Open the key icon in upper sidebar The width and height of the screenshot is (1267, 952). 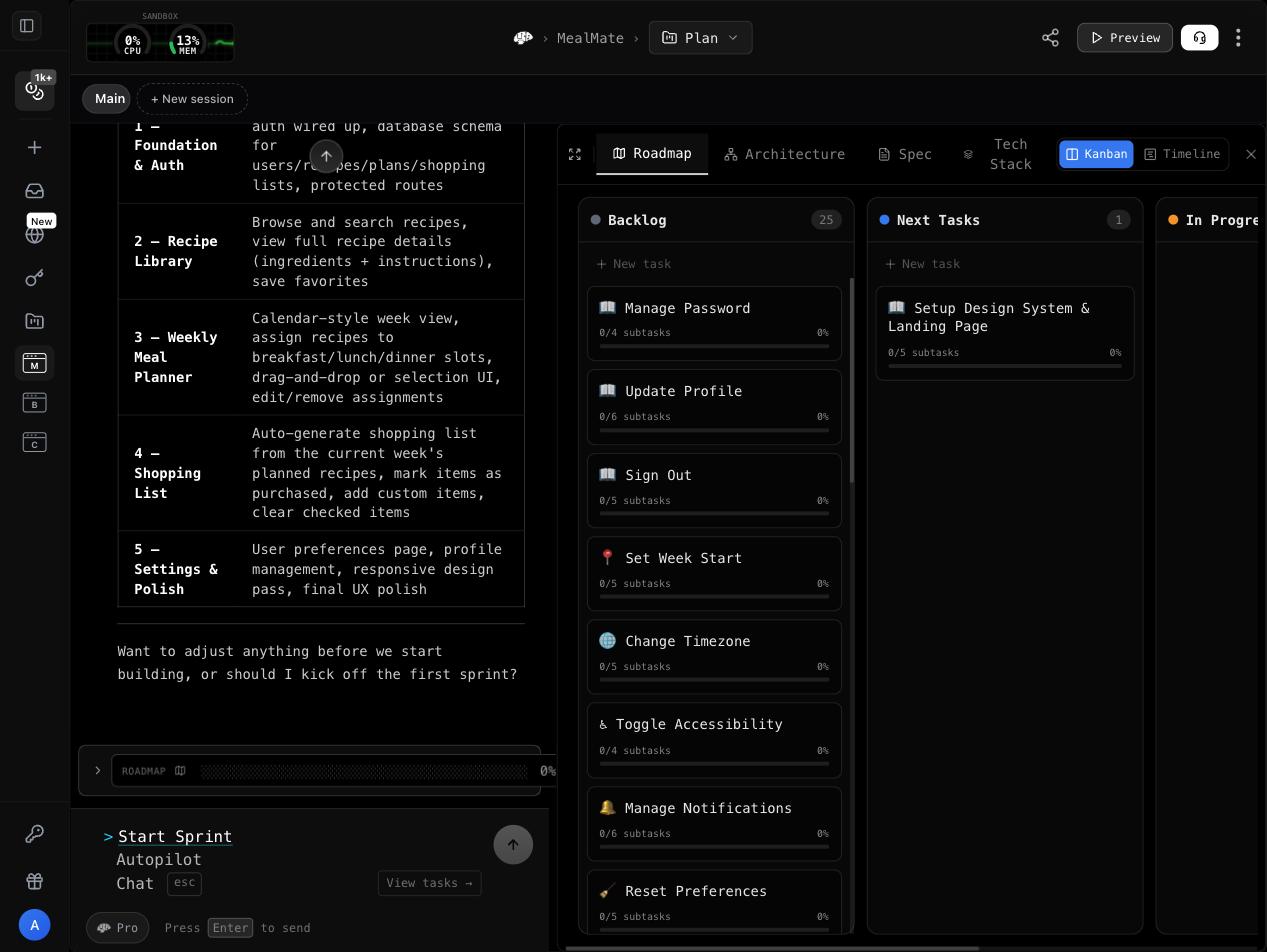(x=34, y=278)
